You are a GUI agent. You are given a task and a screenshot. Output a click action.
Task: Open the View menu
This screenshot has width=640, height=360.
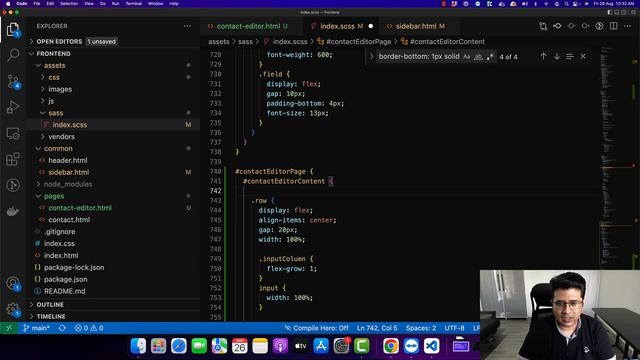(88, 4)
